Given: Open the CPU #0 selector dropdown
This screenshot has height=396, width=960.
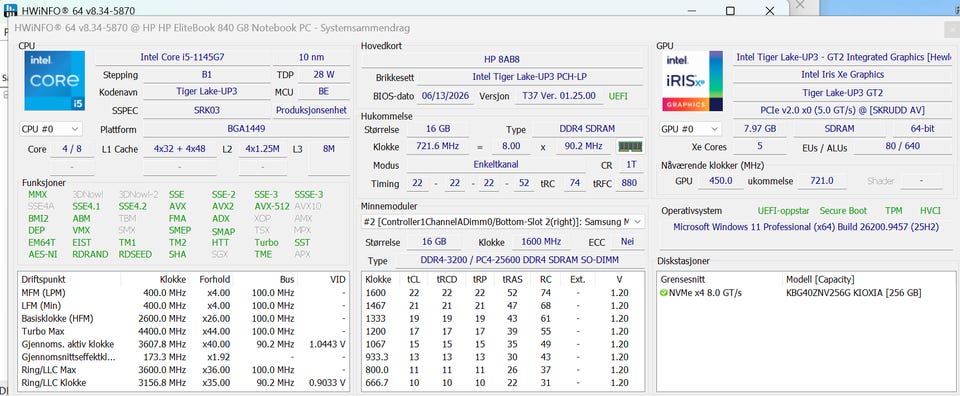Looking at the screenshot, I should 51,129.
